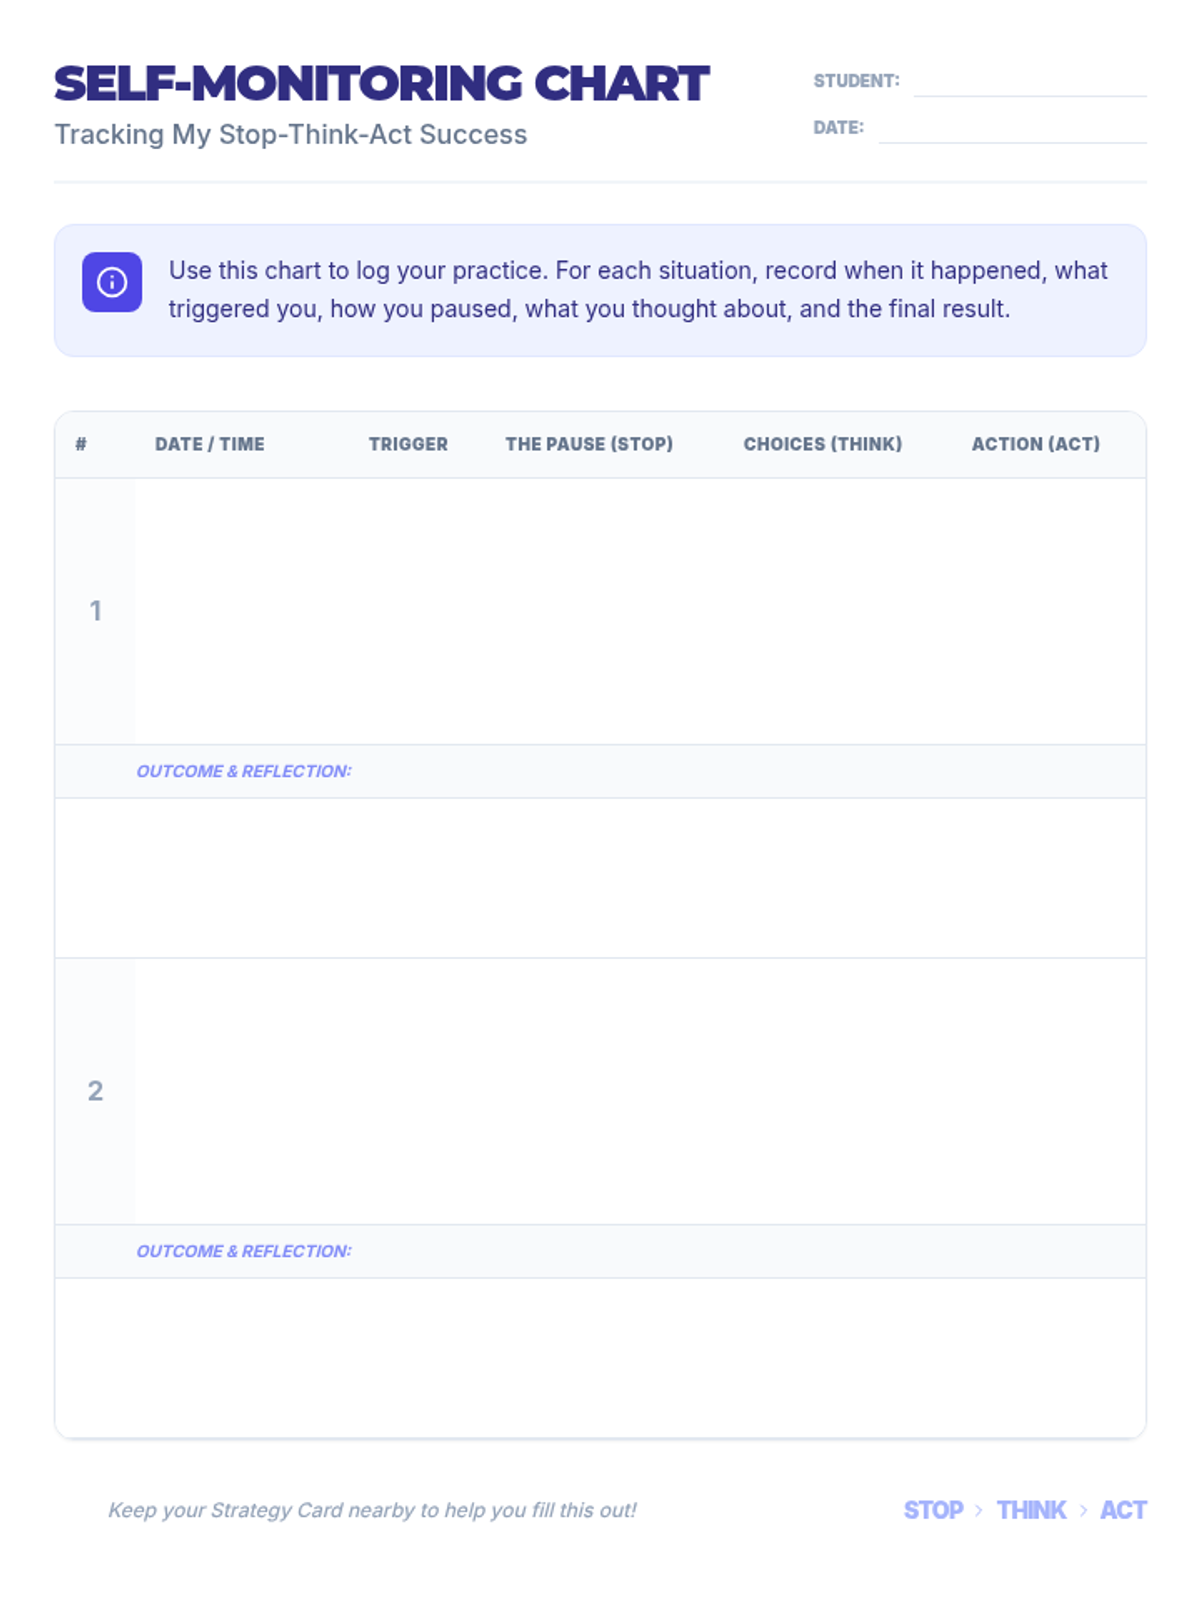Click the Self-Monitoring Chart title

coord(381,84)
